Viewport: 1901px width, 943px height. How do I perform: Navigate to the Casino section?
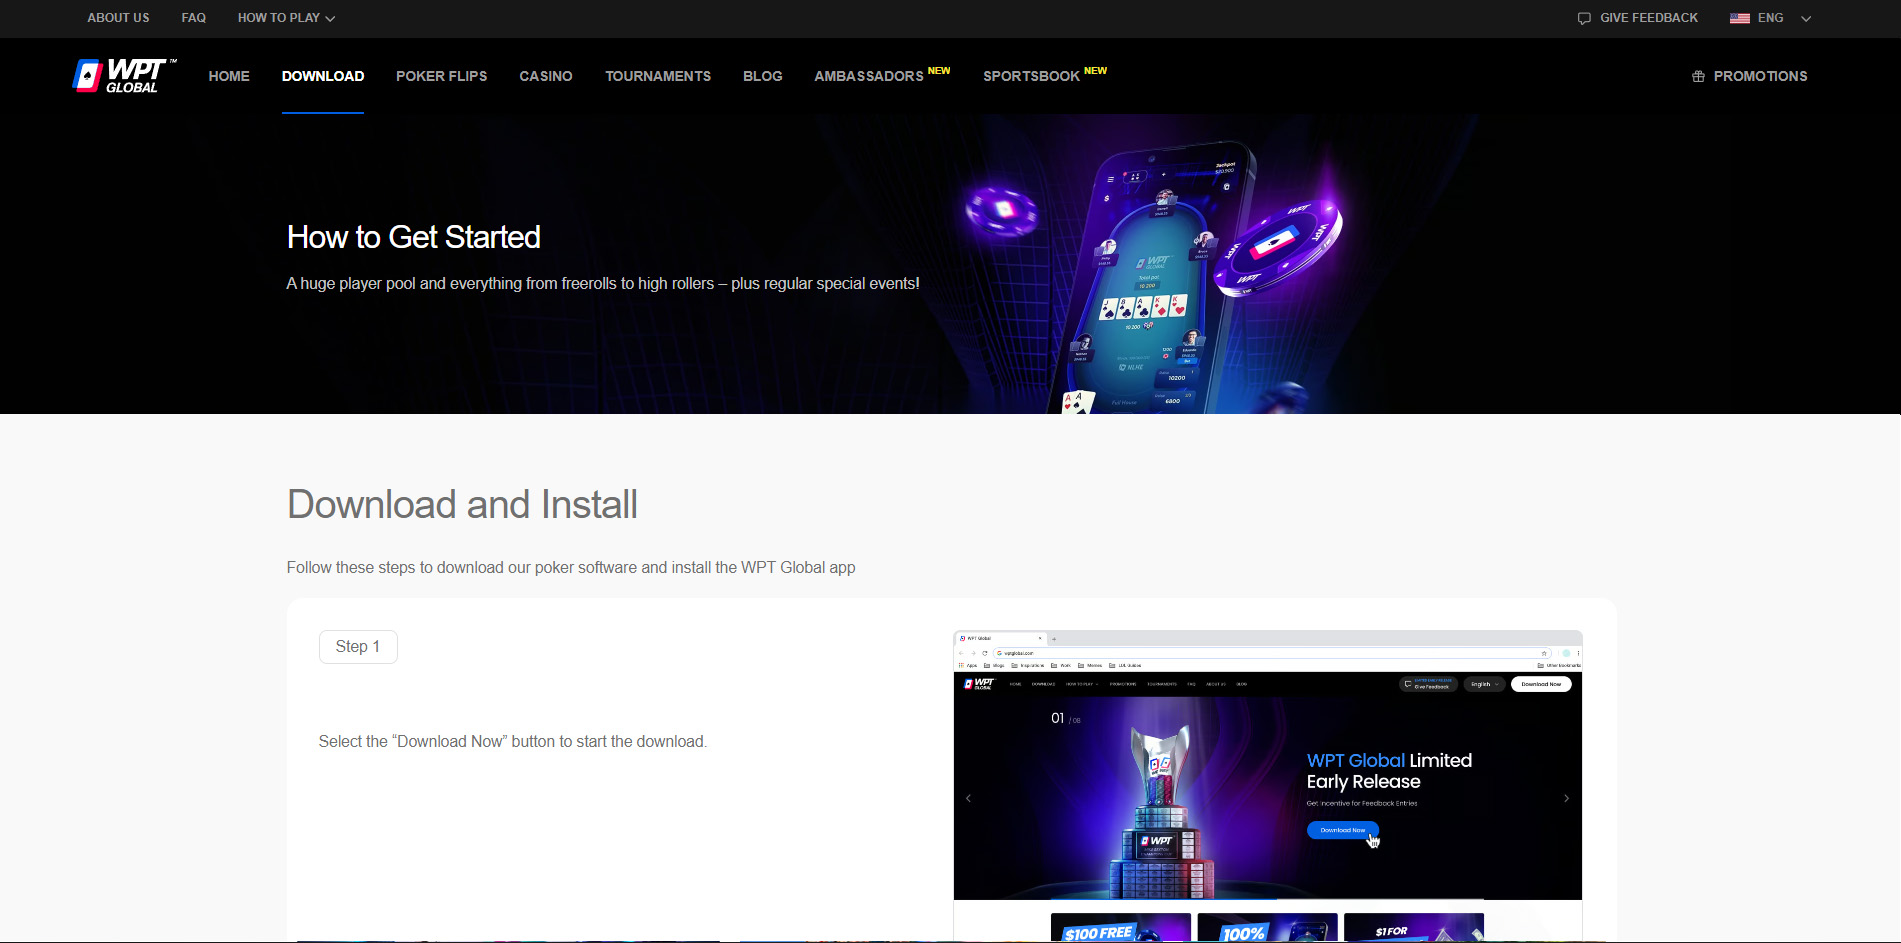(x=546, y=76)
